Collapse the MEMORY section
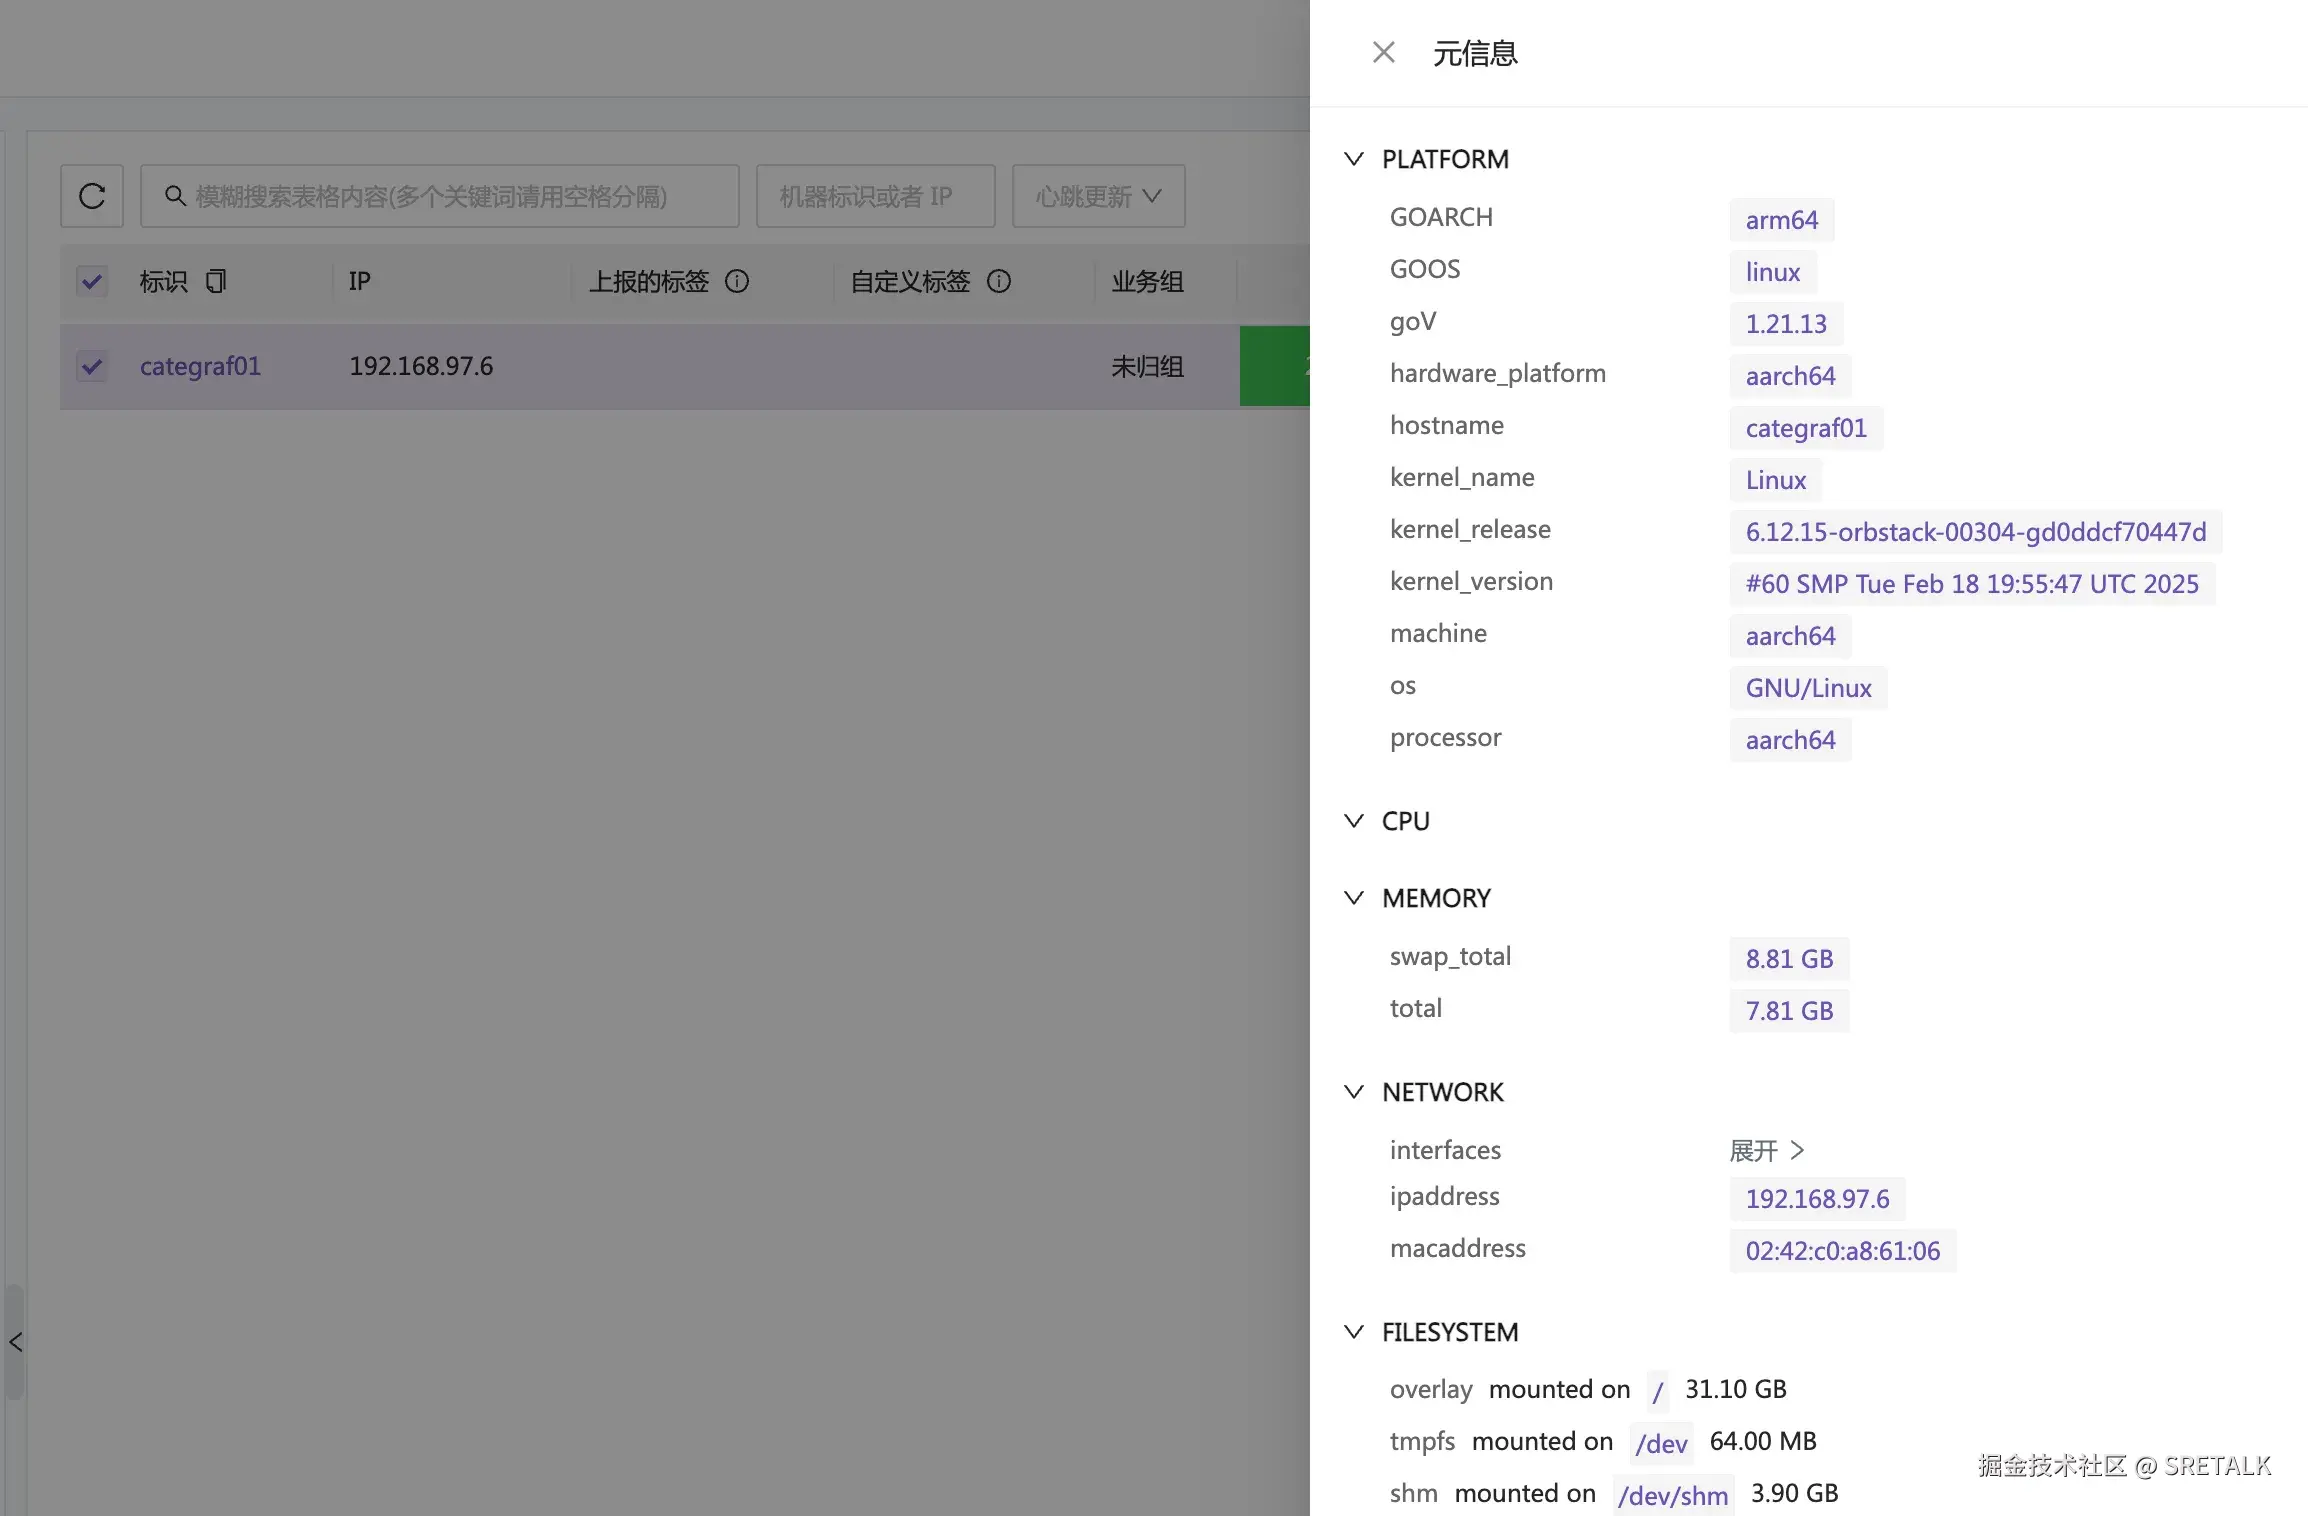2308x1516 pixels. [1354, 898]
